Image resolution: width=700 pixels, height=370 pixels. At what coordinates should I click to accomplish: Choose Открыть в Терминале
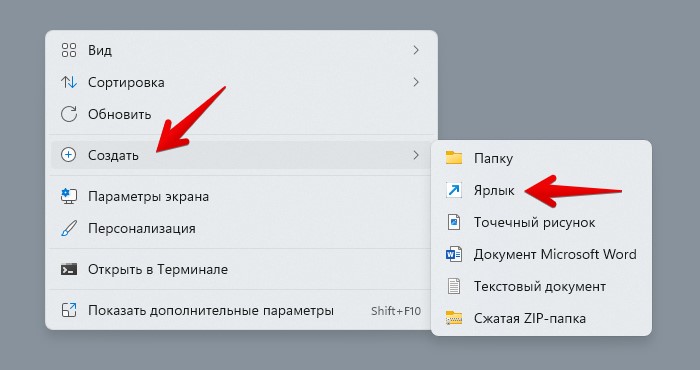tap(241, 270)
